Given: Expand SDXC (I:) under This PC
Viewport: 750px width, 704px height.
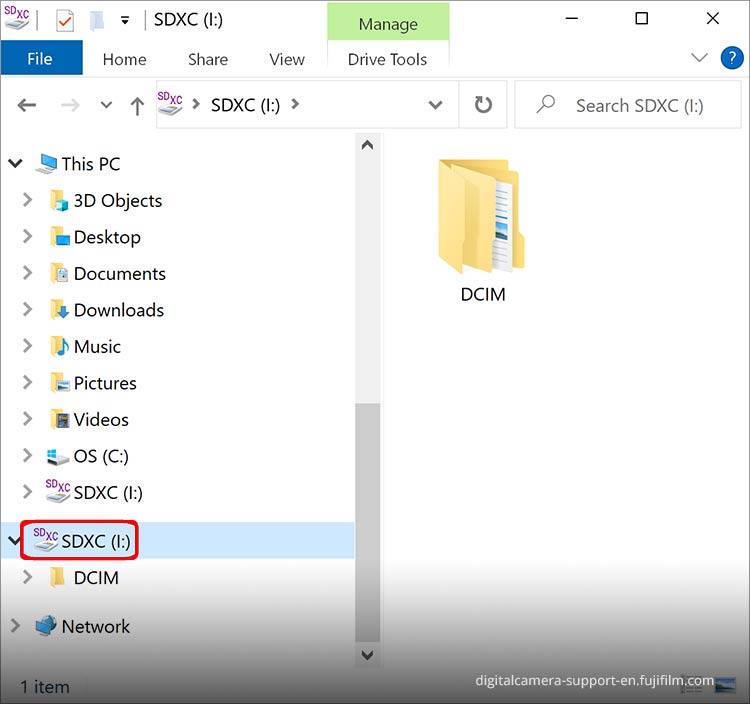Looking at the screenshot, I should point(28,492).
